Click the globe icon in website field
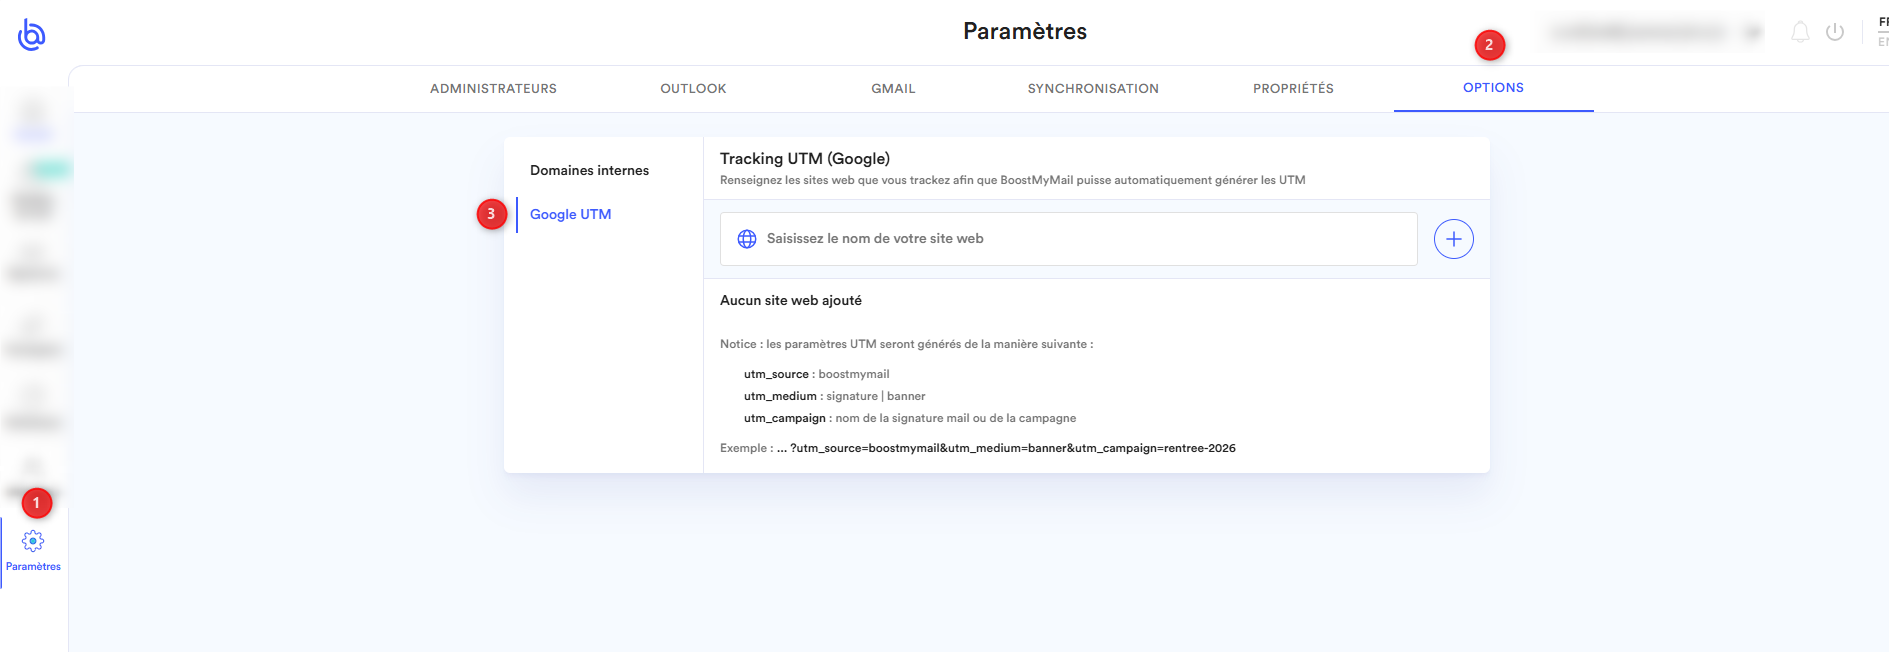The width and height of the screenshot is (1889, 652). [747, 239]
